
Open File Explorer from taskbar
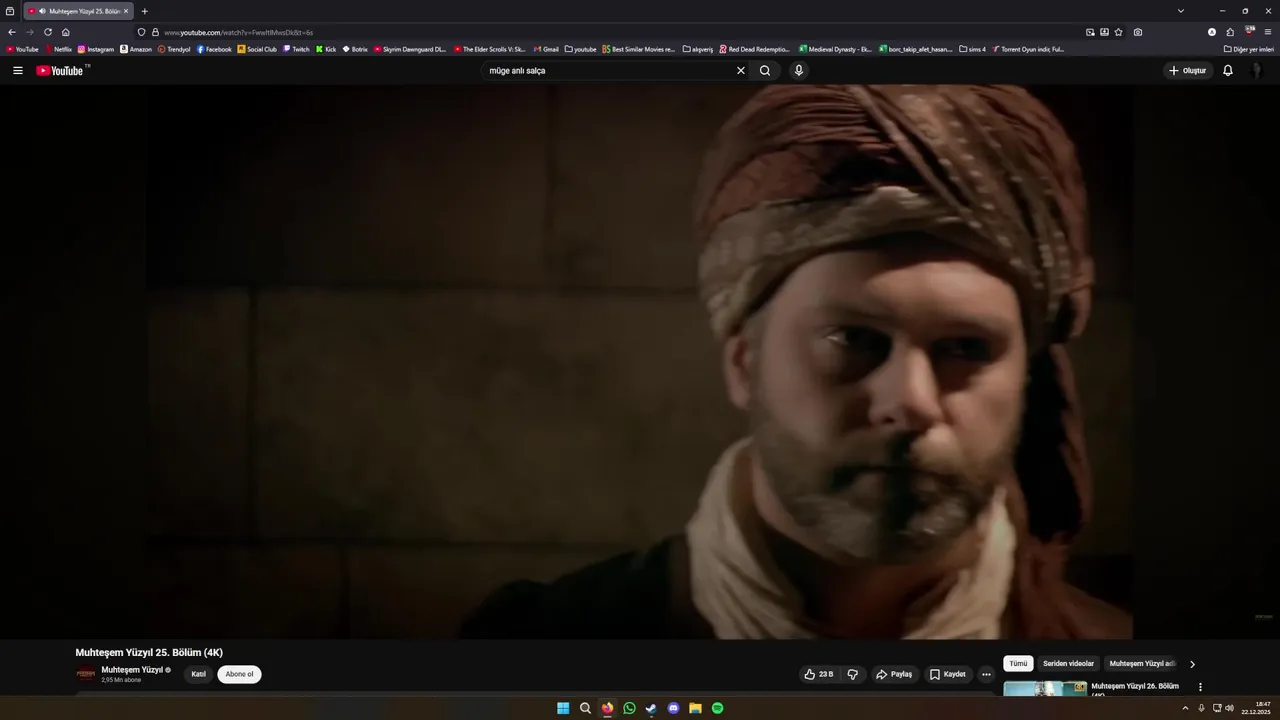[x=695, y=708]
